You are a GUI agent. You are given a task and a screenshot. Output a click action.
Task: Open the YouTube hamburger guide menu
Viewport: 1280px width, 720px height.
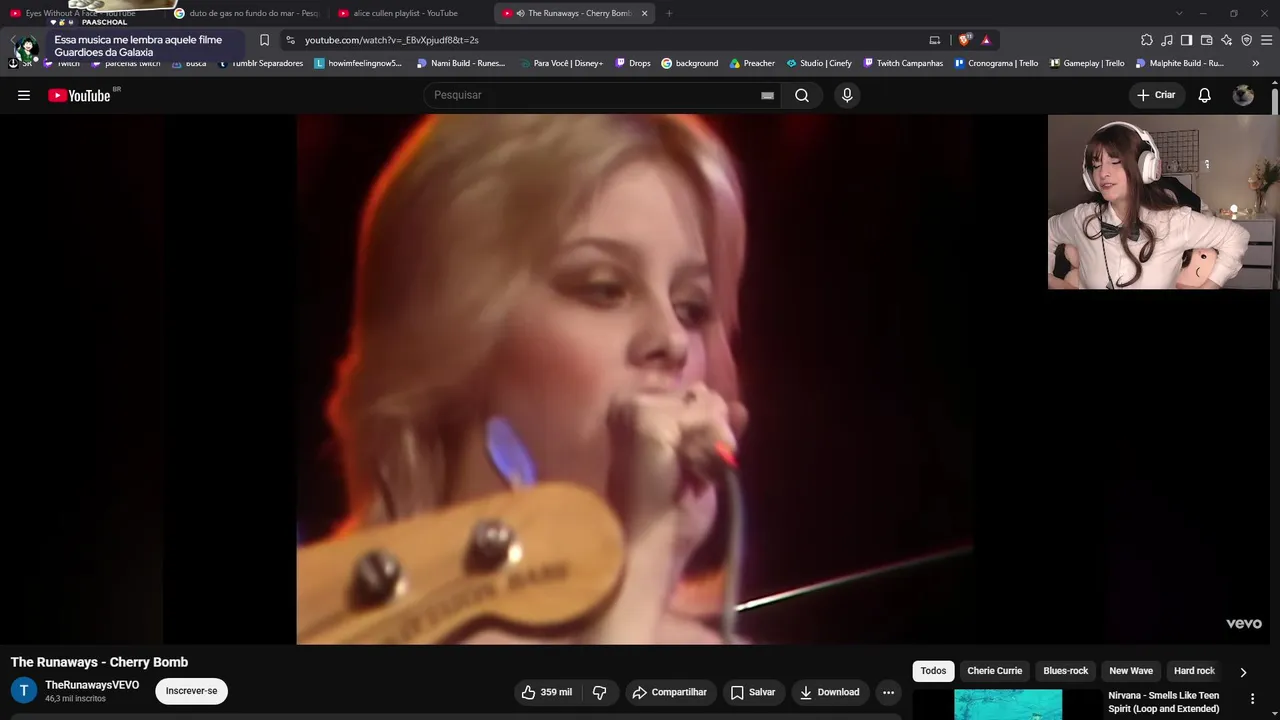pos(24,95)
